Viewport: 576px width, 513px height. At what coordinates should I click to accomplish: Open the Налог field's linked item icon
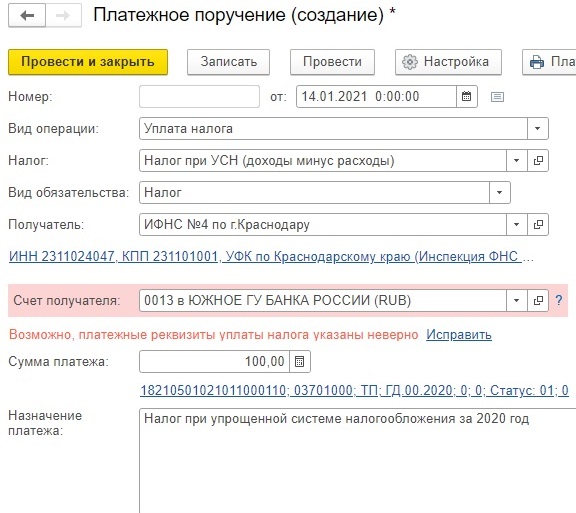point(538,161)
